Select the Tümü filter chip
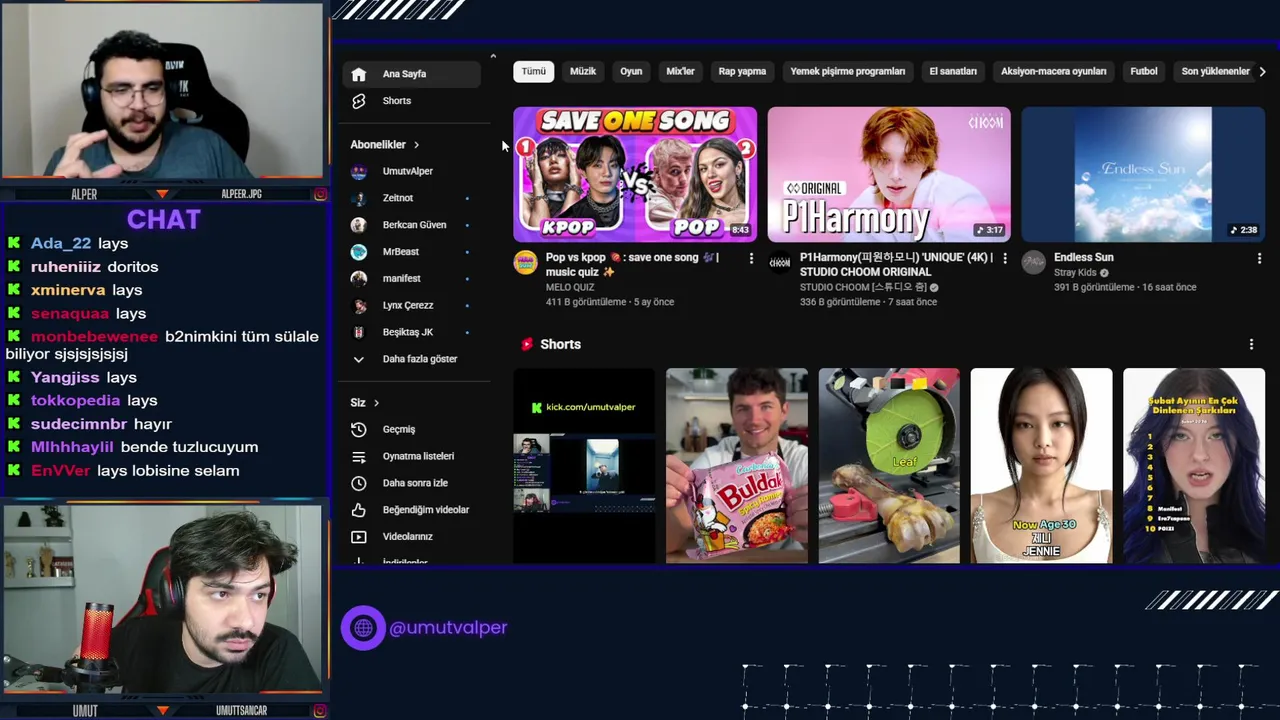The image size is (1280, 720). tap(534, 71)
